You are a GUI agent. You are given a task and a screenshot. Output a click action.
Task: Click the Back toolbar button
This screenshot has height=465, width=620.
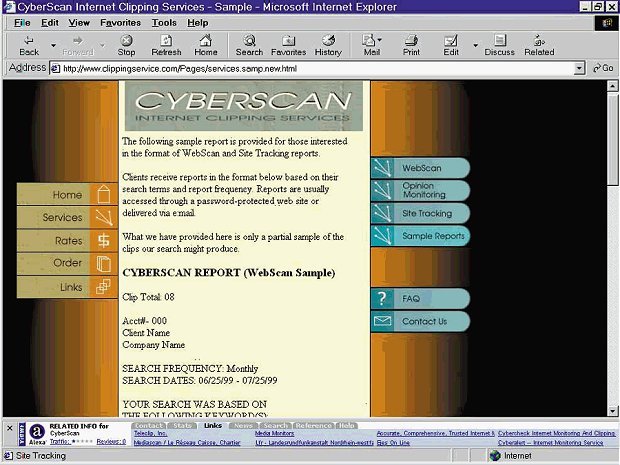coord(29,45)
